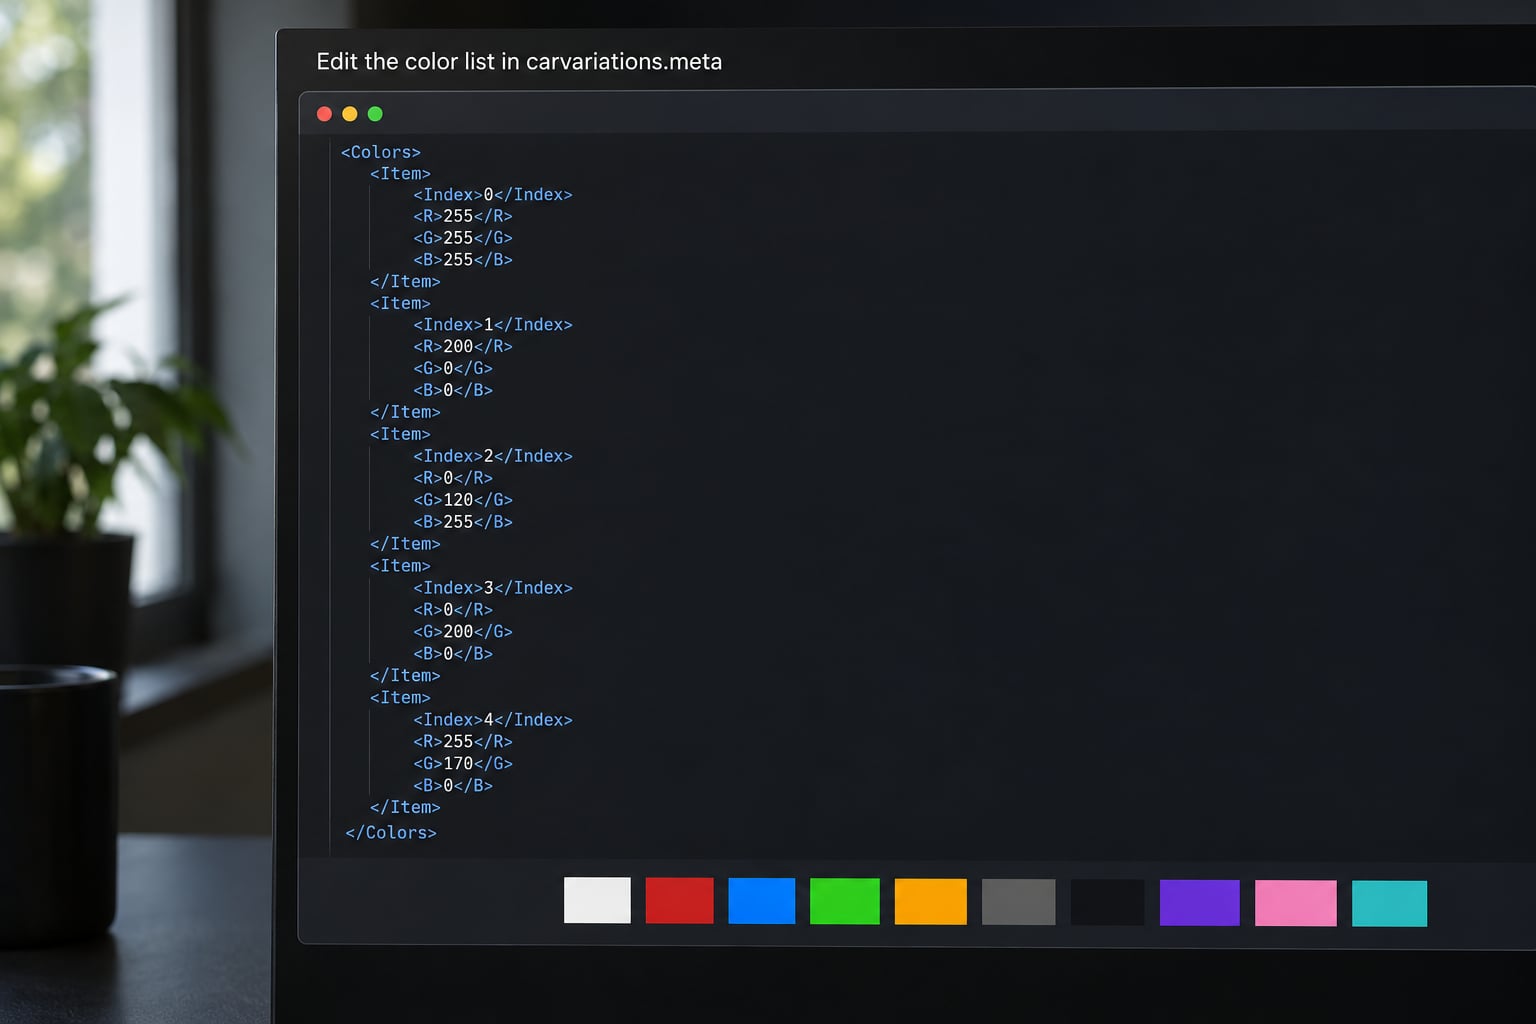The height and width of the screenshot is (1024, 1536).
Task: Select the green color swatch
Action: (845, 901)
